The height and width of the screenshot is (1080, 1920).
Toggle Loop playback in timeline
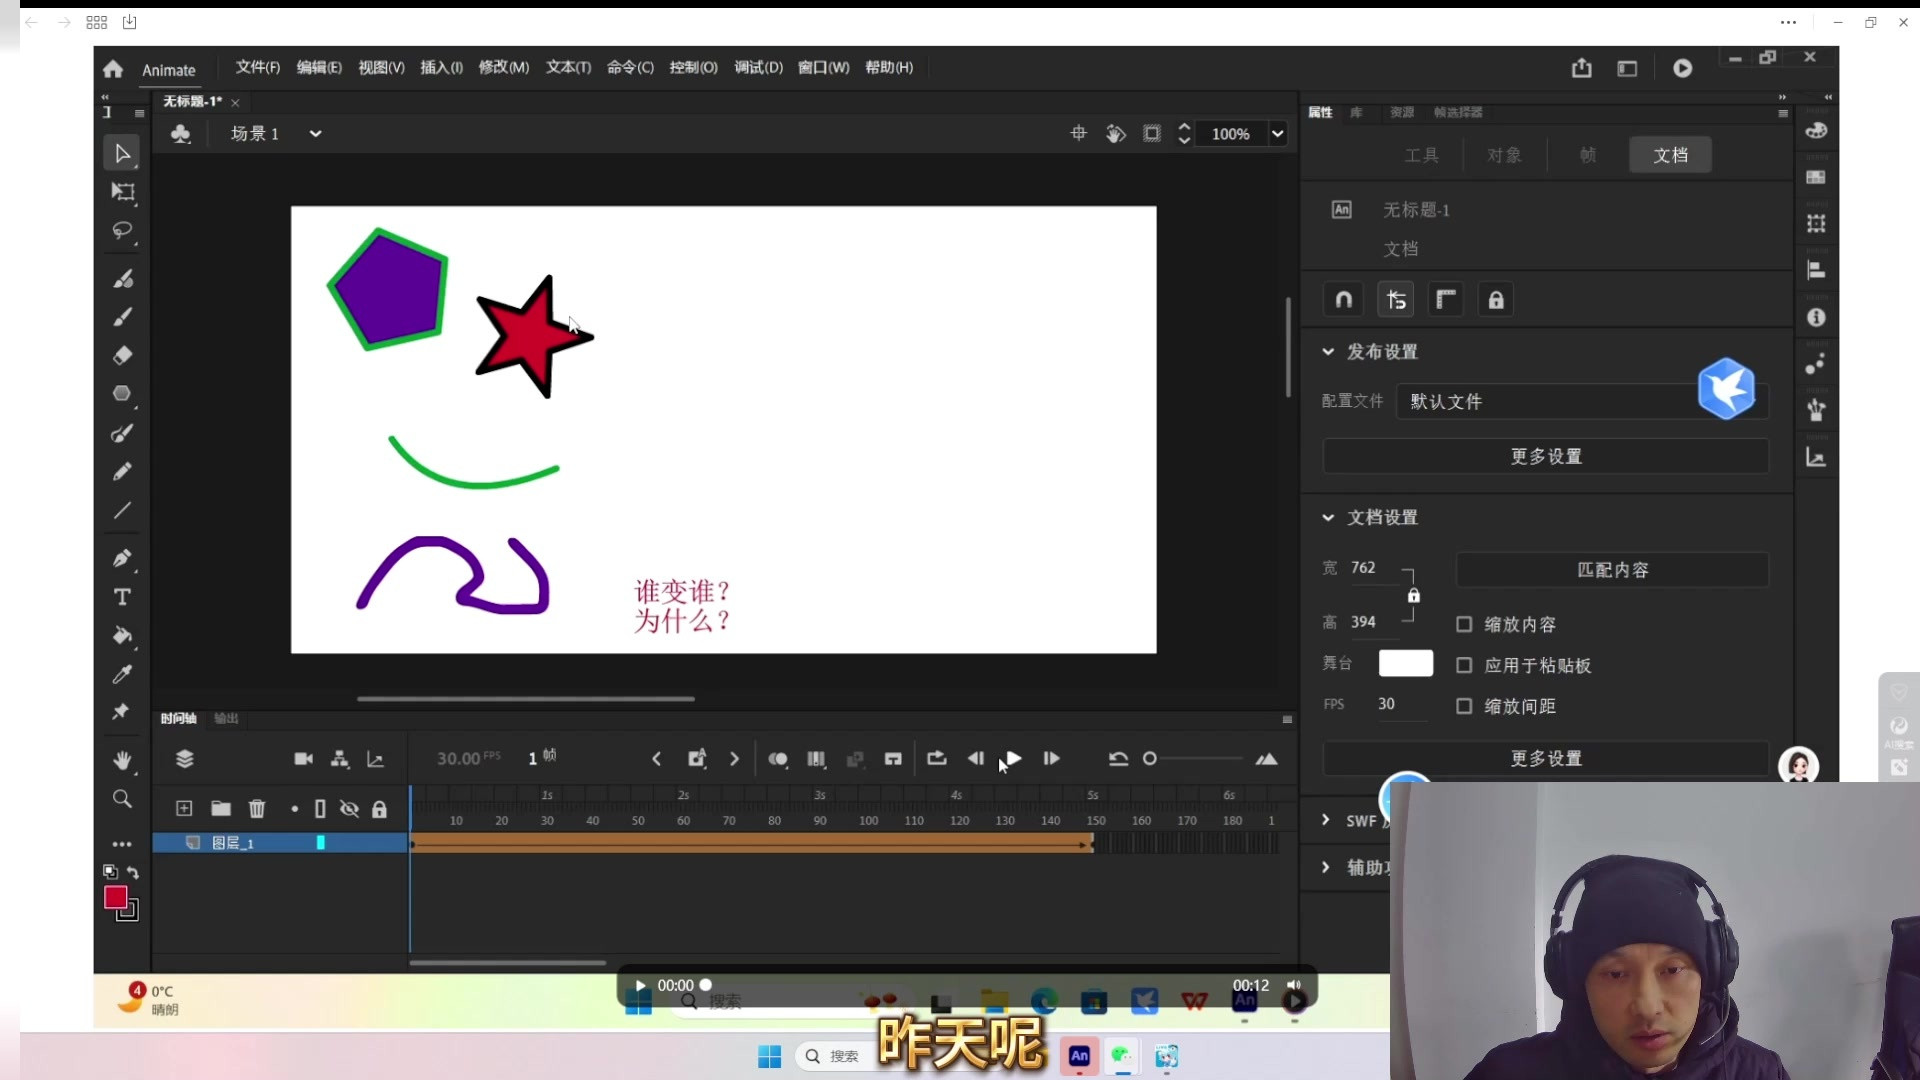click(936, 759)
